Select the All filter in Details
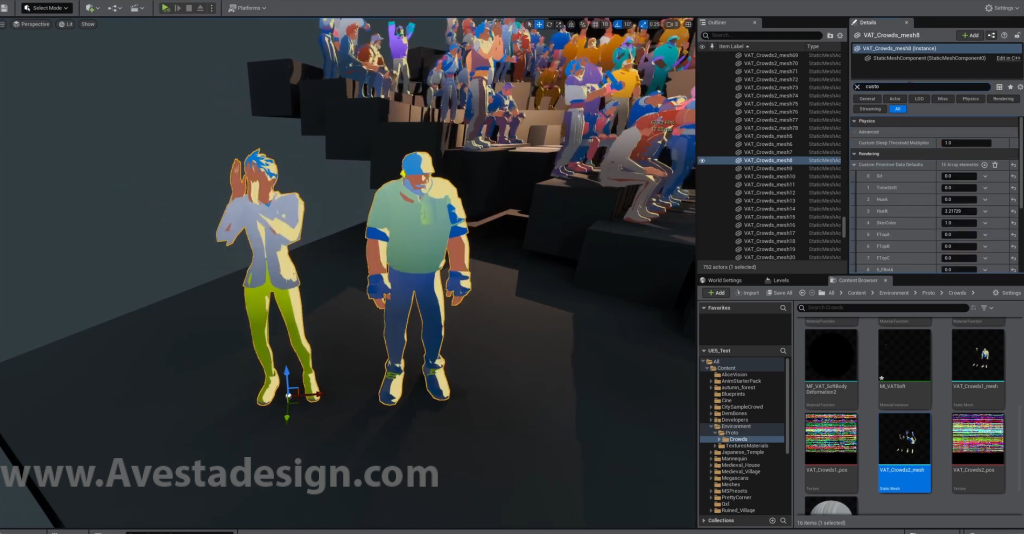 pyautogui.click(x=898, y=109)
